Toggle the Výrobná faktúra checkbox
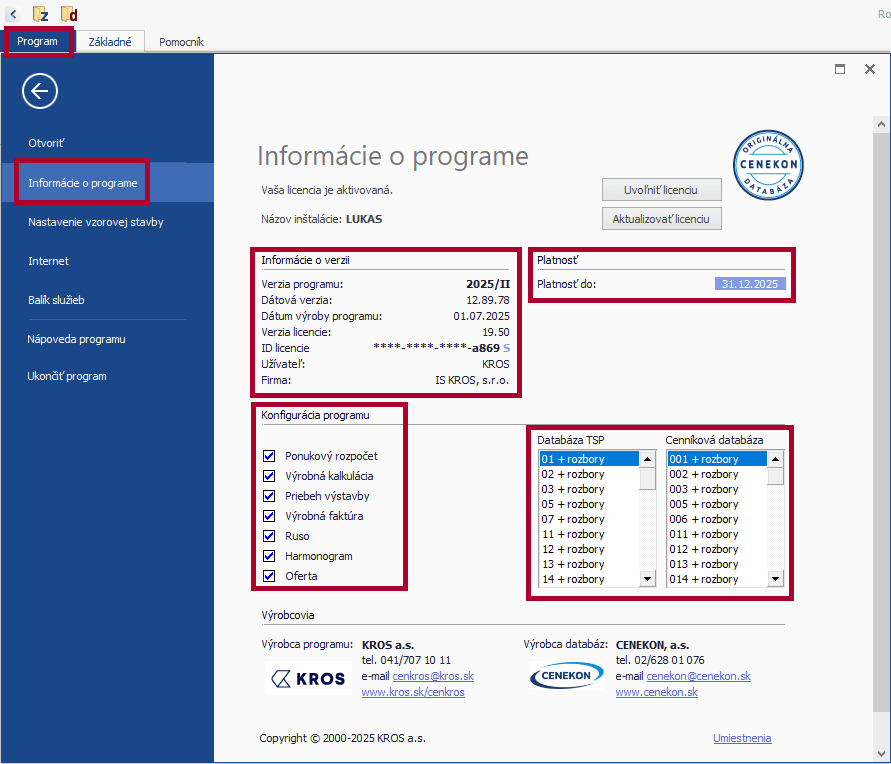 click(269, 516)
